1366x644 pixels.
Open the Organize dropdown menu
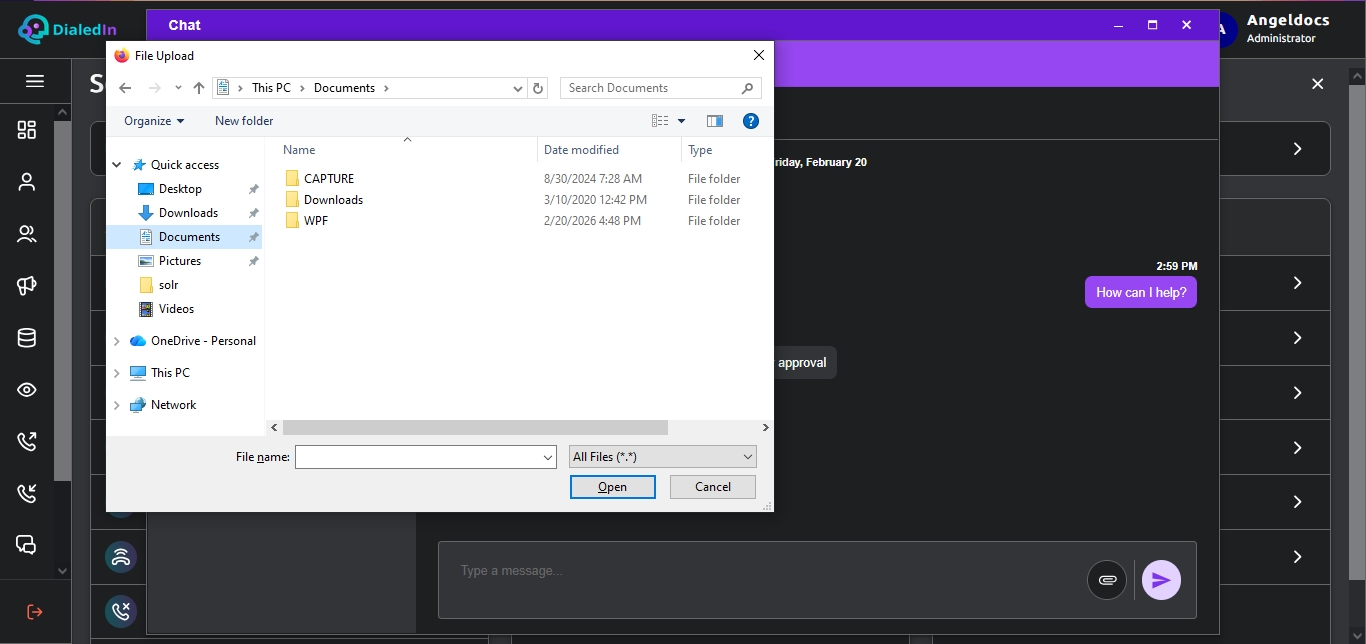pos(154,121)
